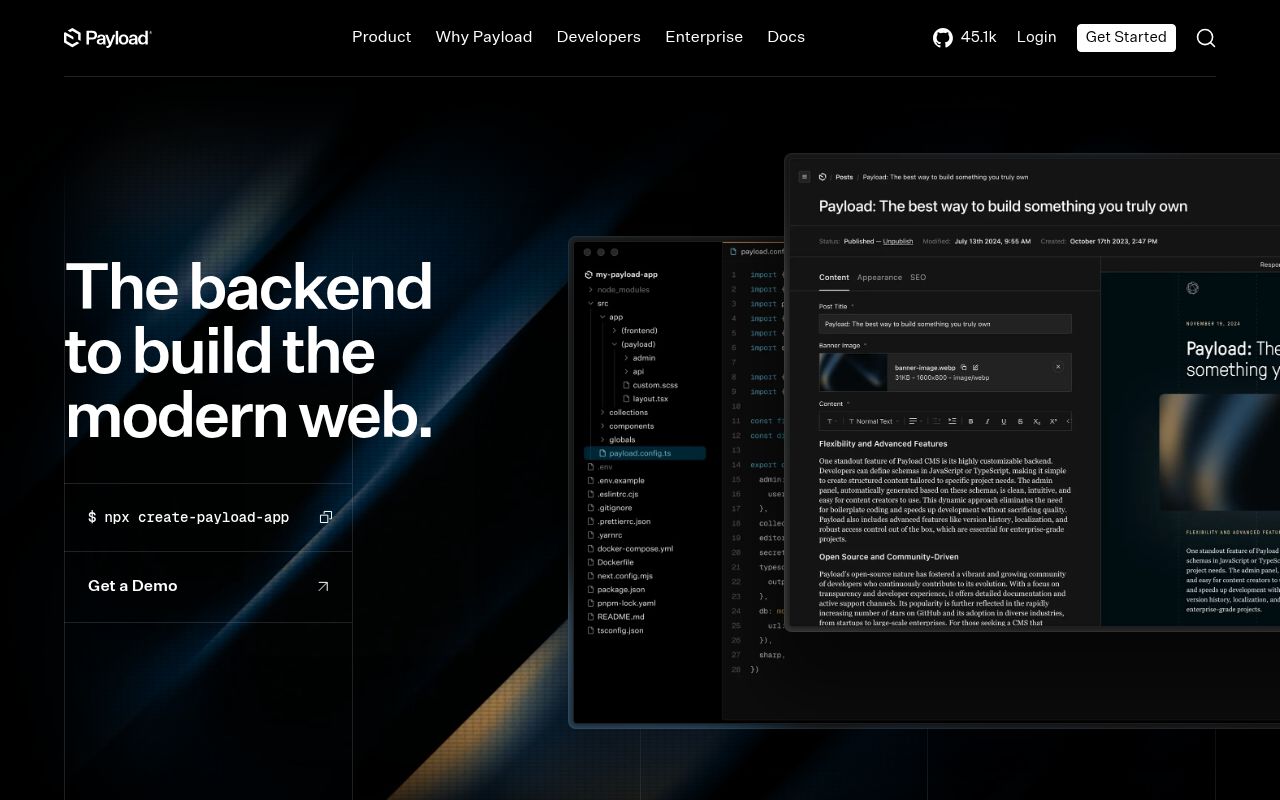Click Open Source and Community-Driven heading
1280x800 pixels.
(889, 557)
